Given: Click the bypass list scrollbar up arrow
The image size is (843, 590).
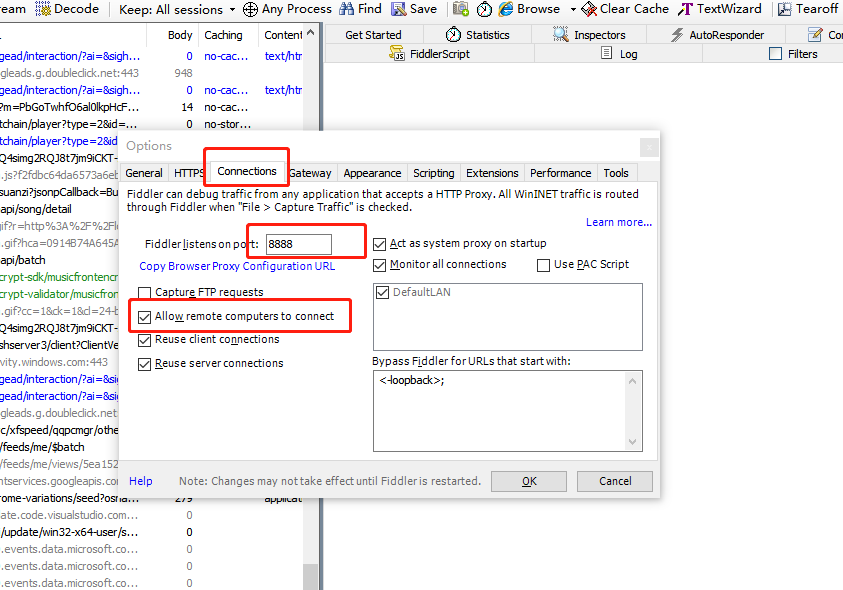Looking at the screenshot, I should [x=632, y=381].
